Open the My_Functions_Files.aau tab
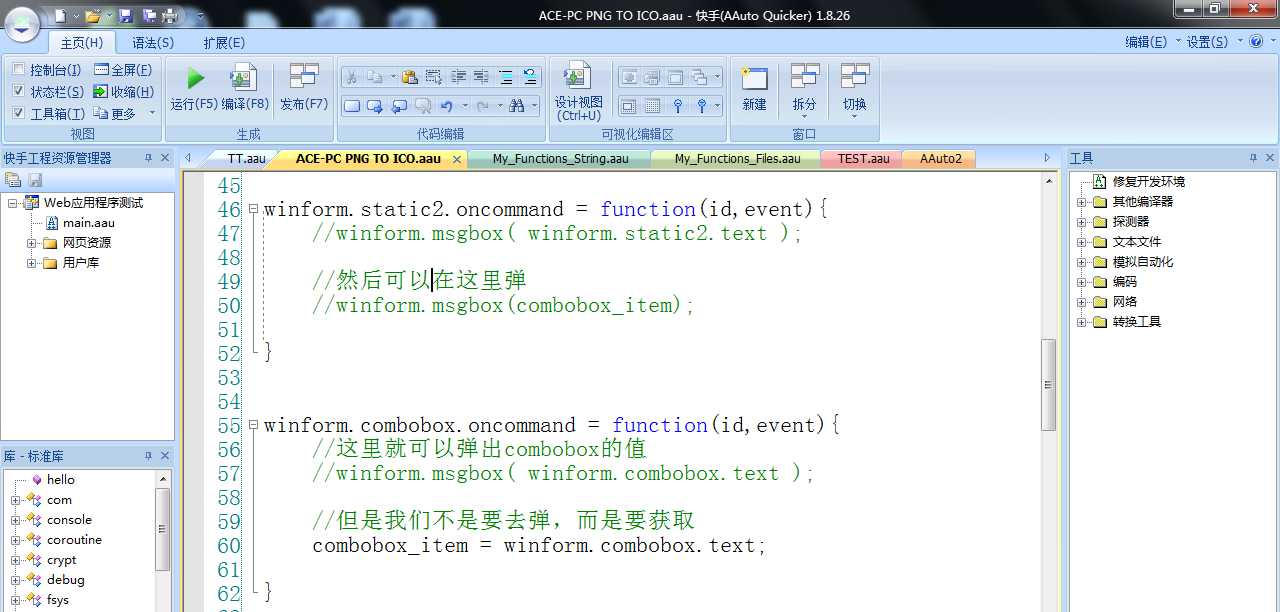1280x612 pixels. point(737,159)
